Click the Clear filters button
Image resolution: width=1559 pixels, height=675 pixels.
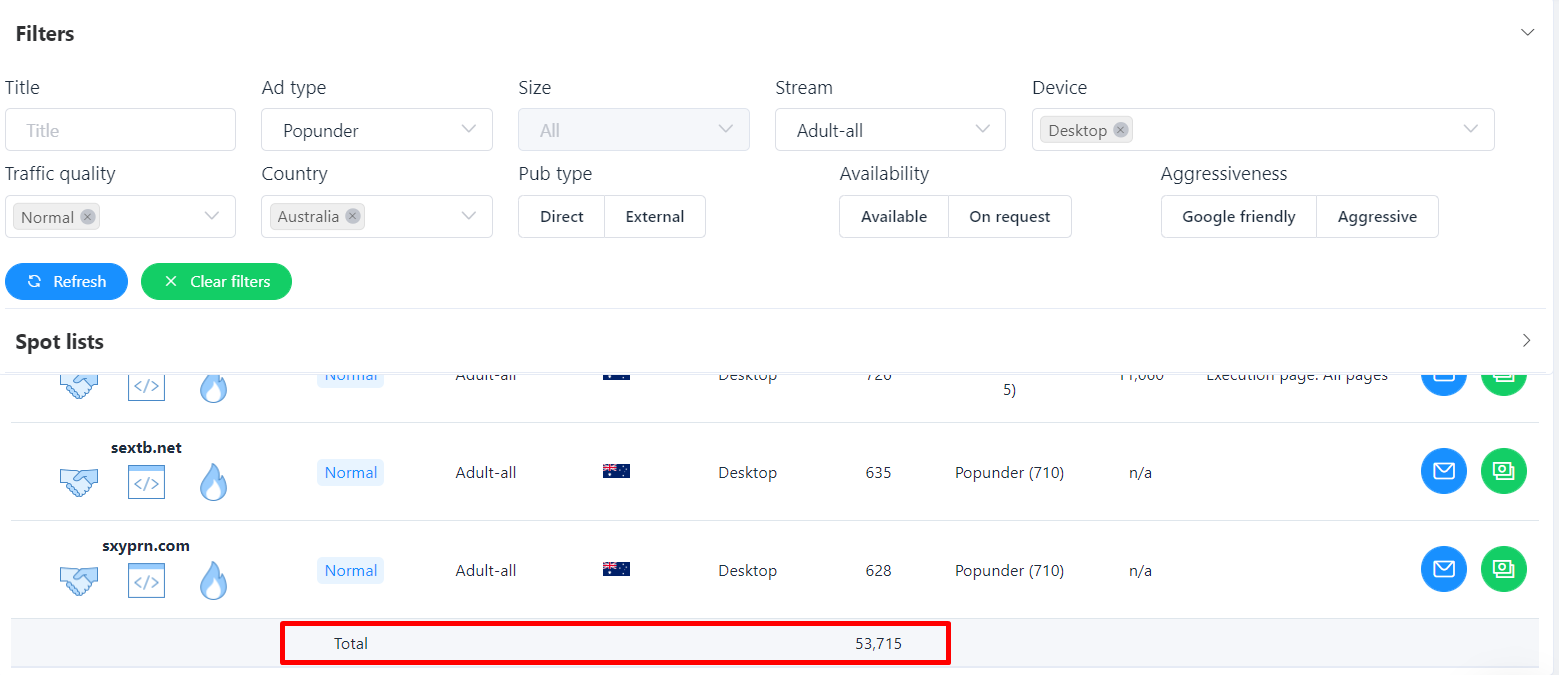[x=216, y=282]
